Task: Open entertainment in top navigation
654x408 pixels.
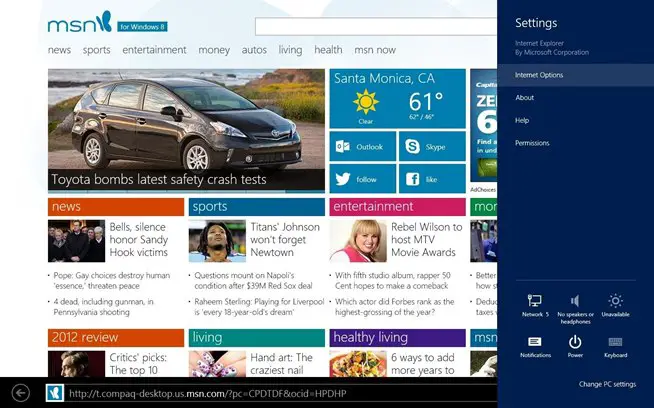Action: click(x=154, y=50)
